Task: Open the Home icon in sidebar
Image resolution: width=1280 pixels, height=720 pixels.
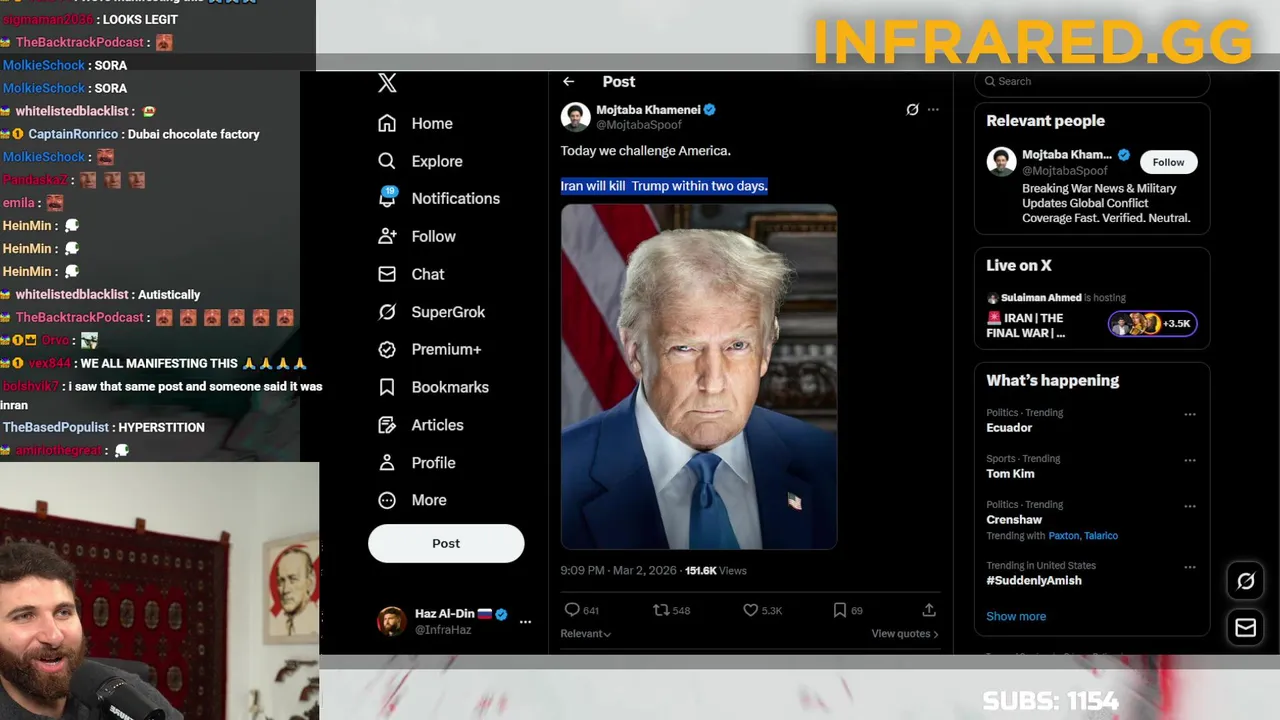Action: (387, 123)
